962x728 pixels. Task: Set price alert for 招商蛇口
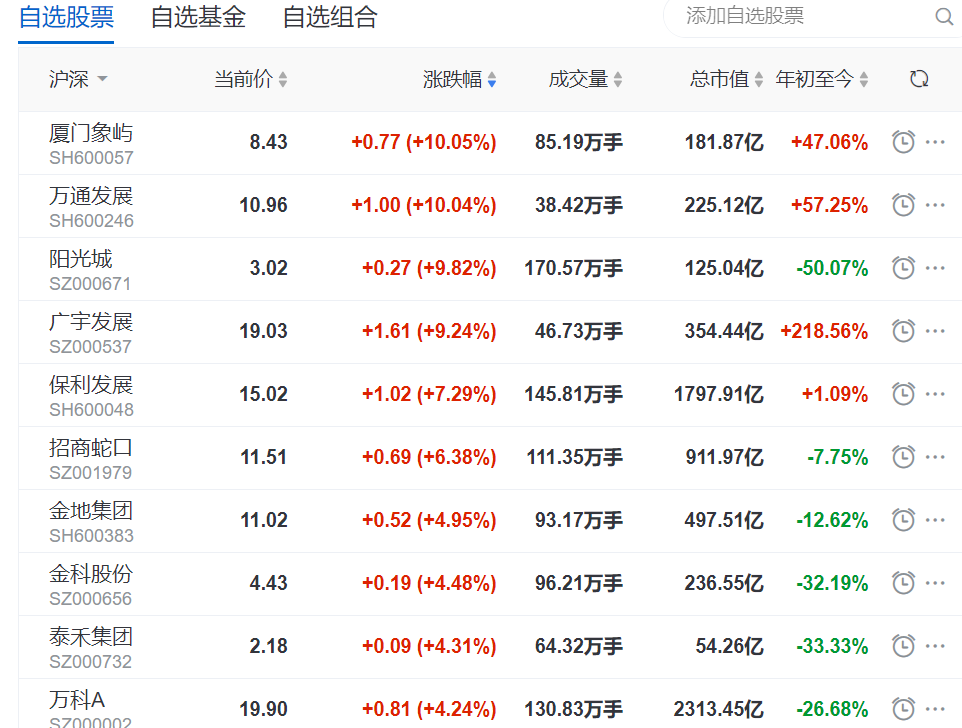[903, 457]
